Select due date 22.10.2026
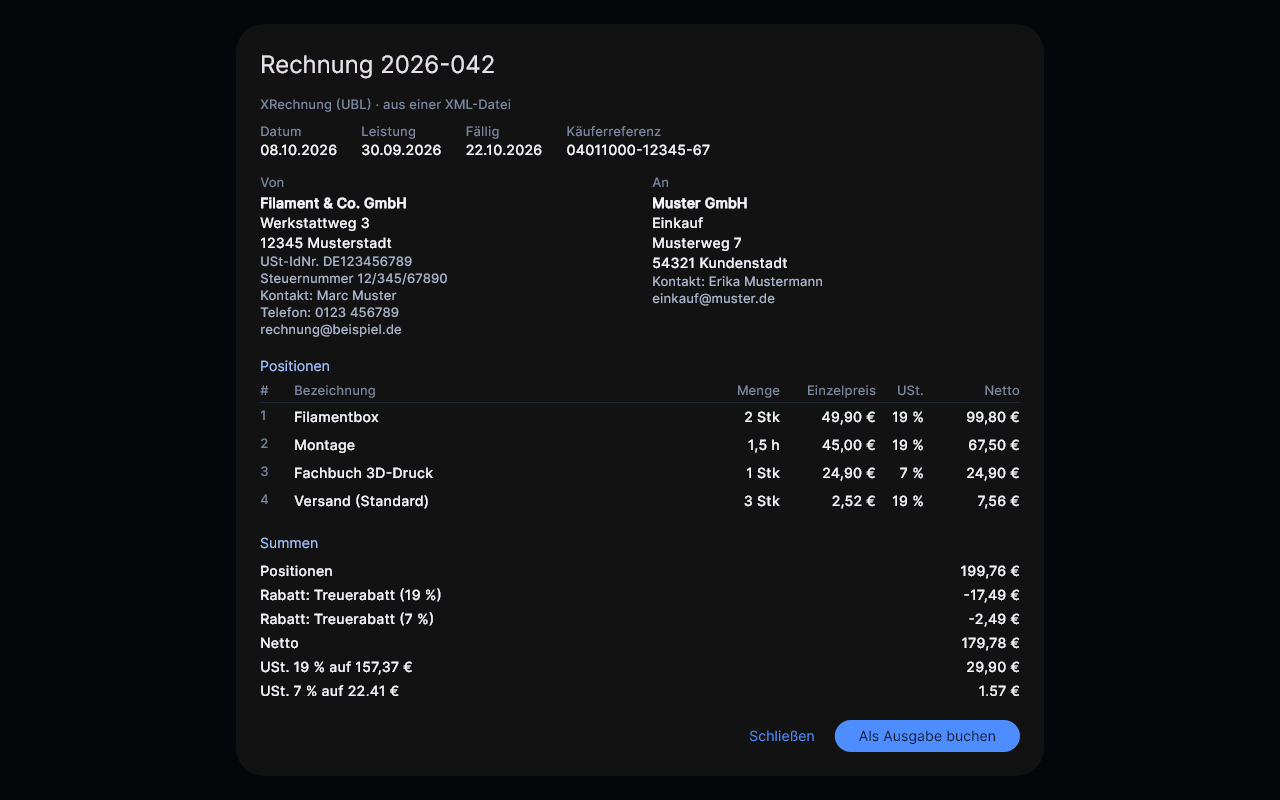1280x800 pixels. coord(504,150)
